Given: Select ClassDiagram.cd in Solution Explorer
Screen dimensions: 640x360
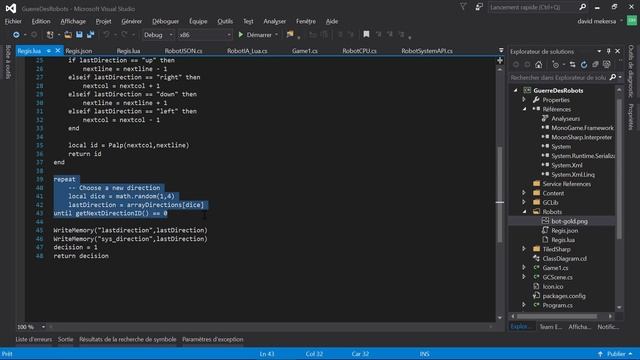Looking at the screenshot, I should 564,258.
